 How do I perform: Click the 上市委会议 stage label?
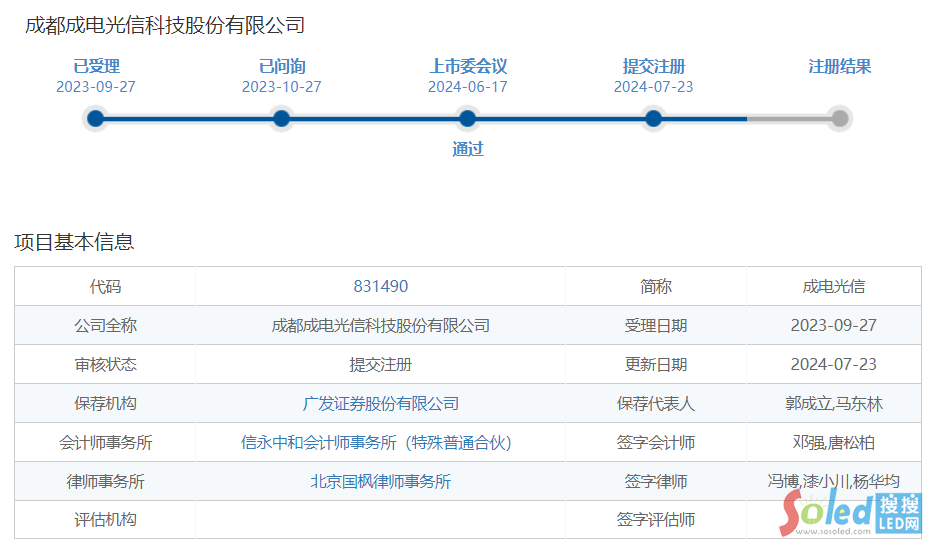pos(468,67)
